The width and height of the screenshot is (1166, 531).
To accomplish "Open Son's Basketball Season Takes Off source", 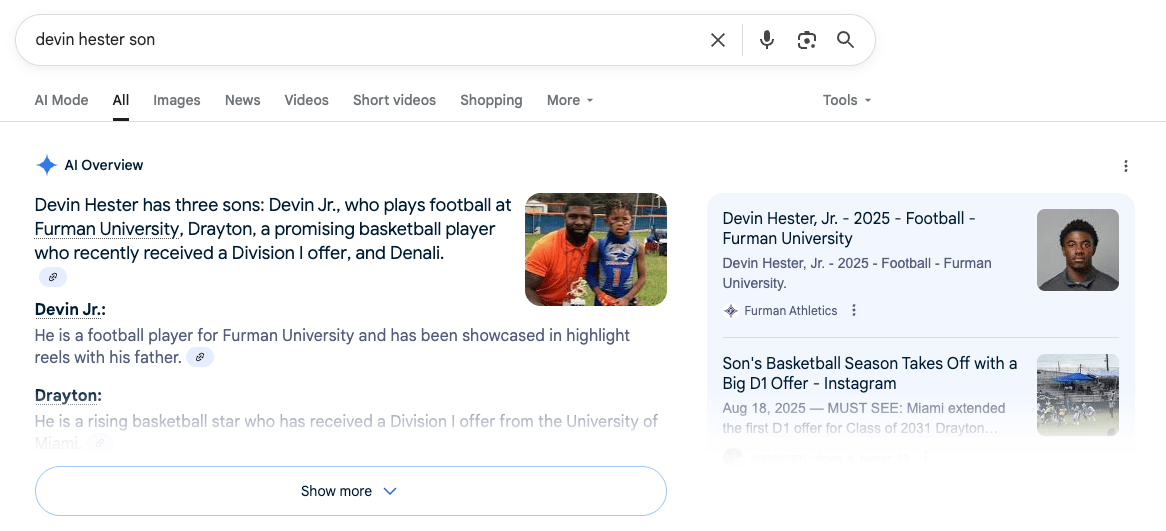I will coord(870,373).
